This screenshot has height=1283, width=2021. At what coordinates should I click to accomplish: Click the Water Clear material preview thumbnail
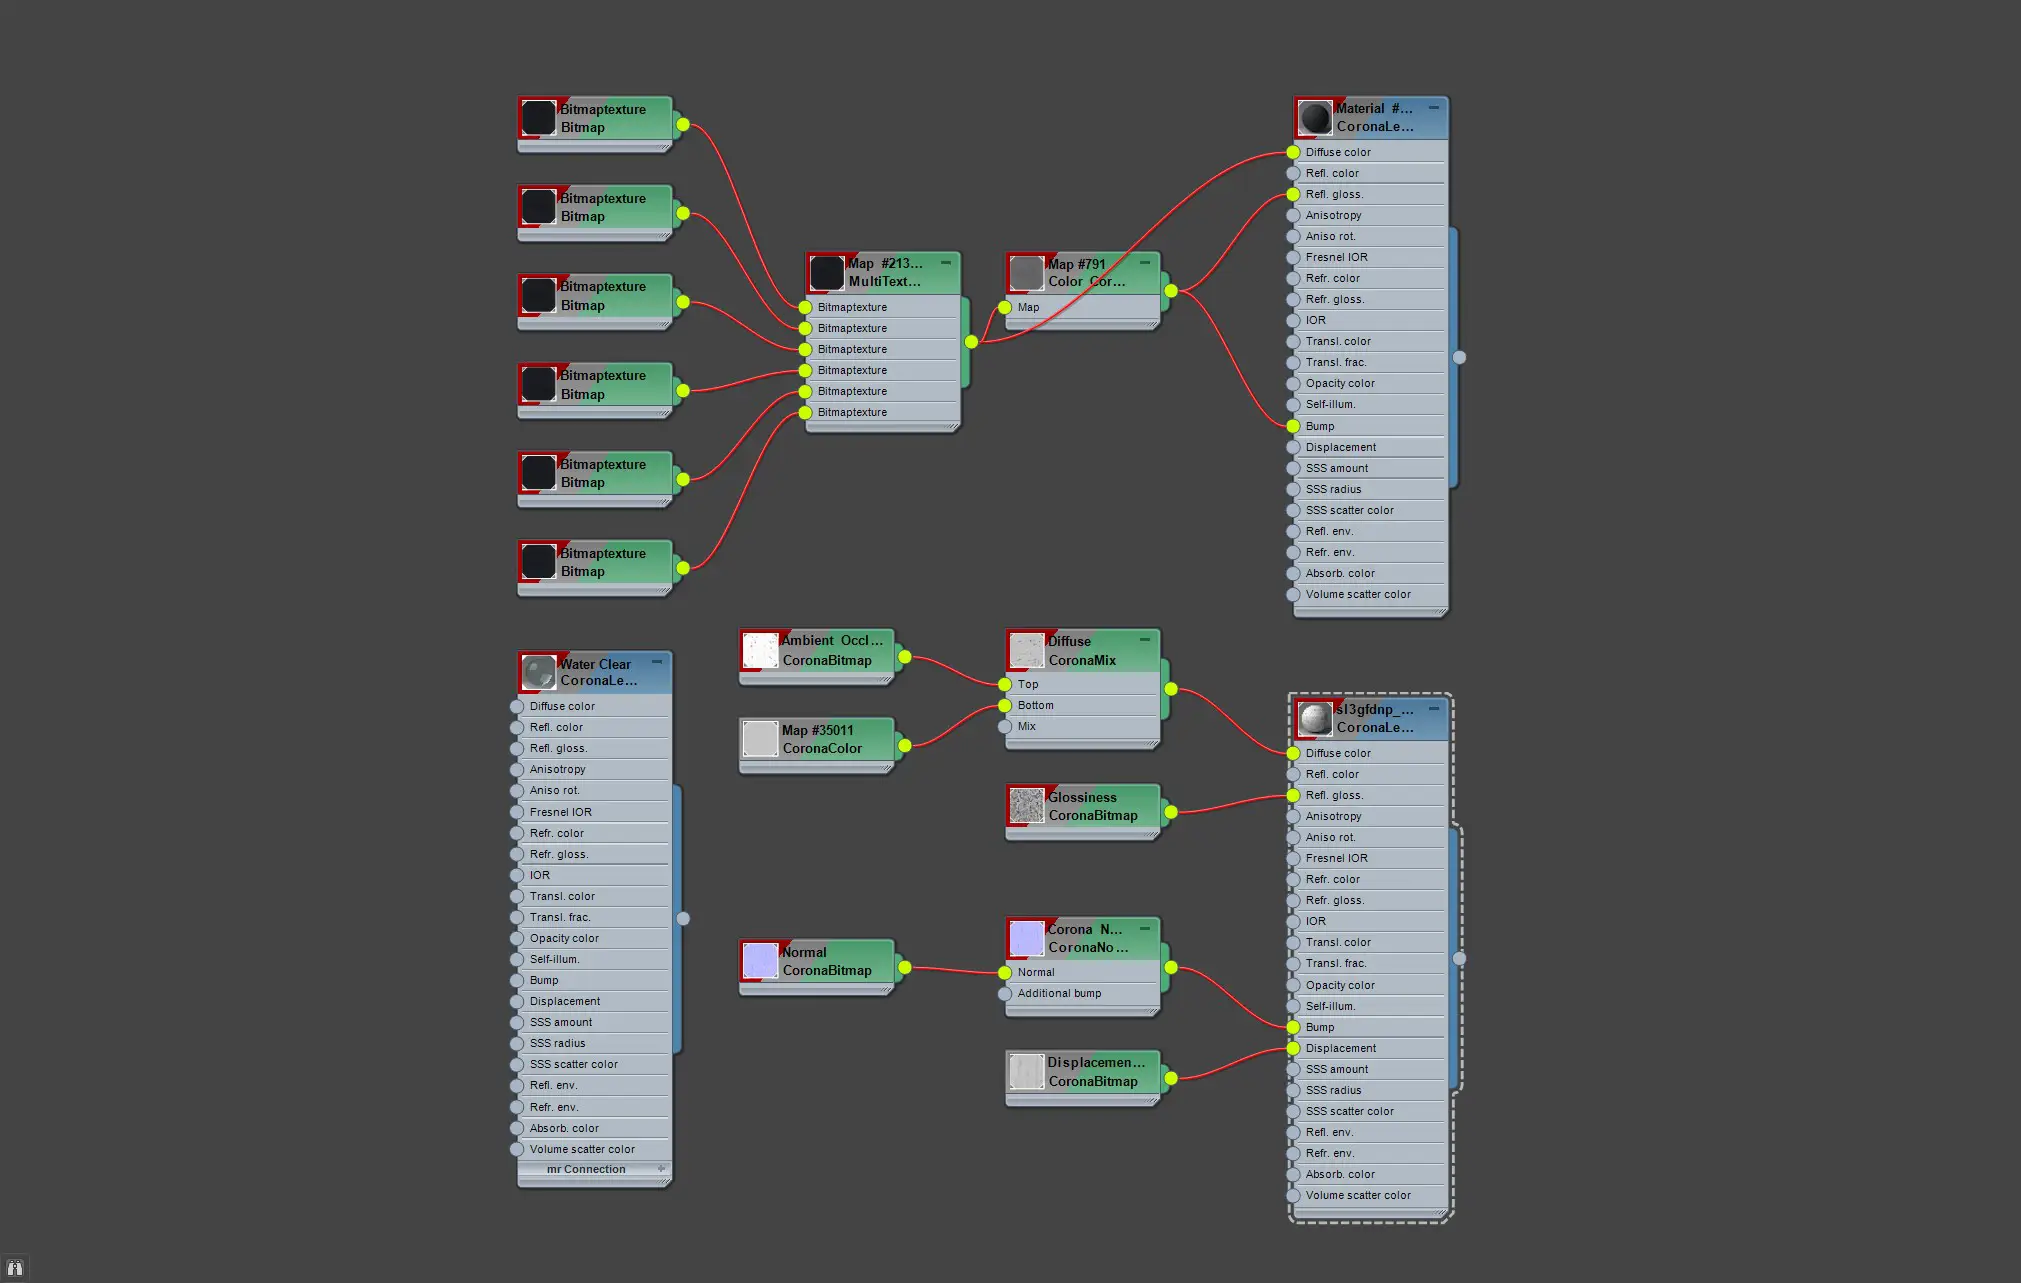pos(539,672)
